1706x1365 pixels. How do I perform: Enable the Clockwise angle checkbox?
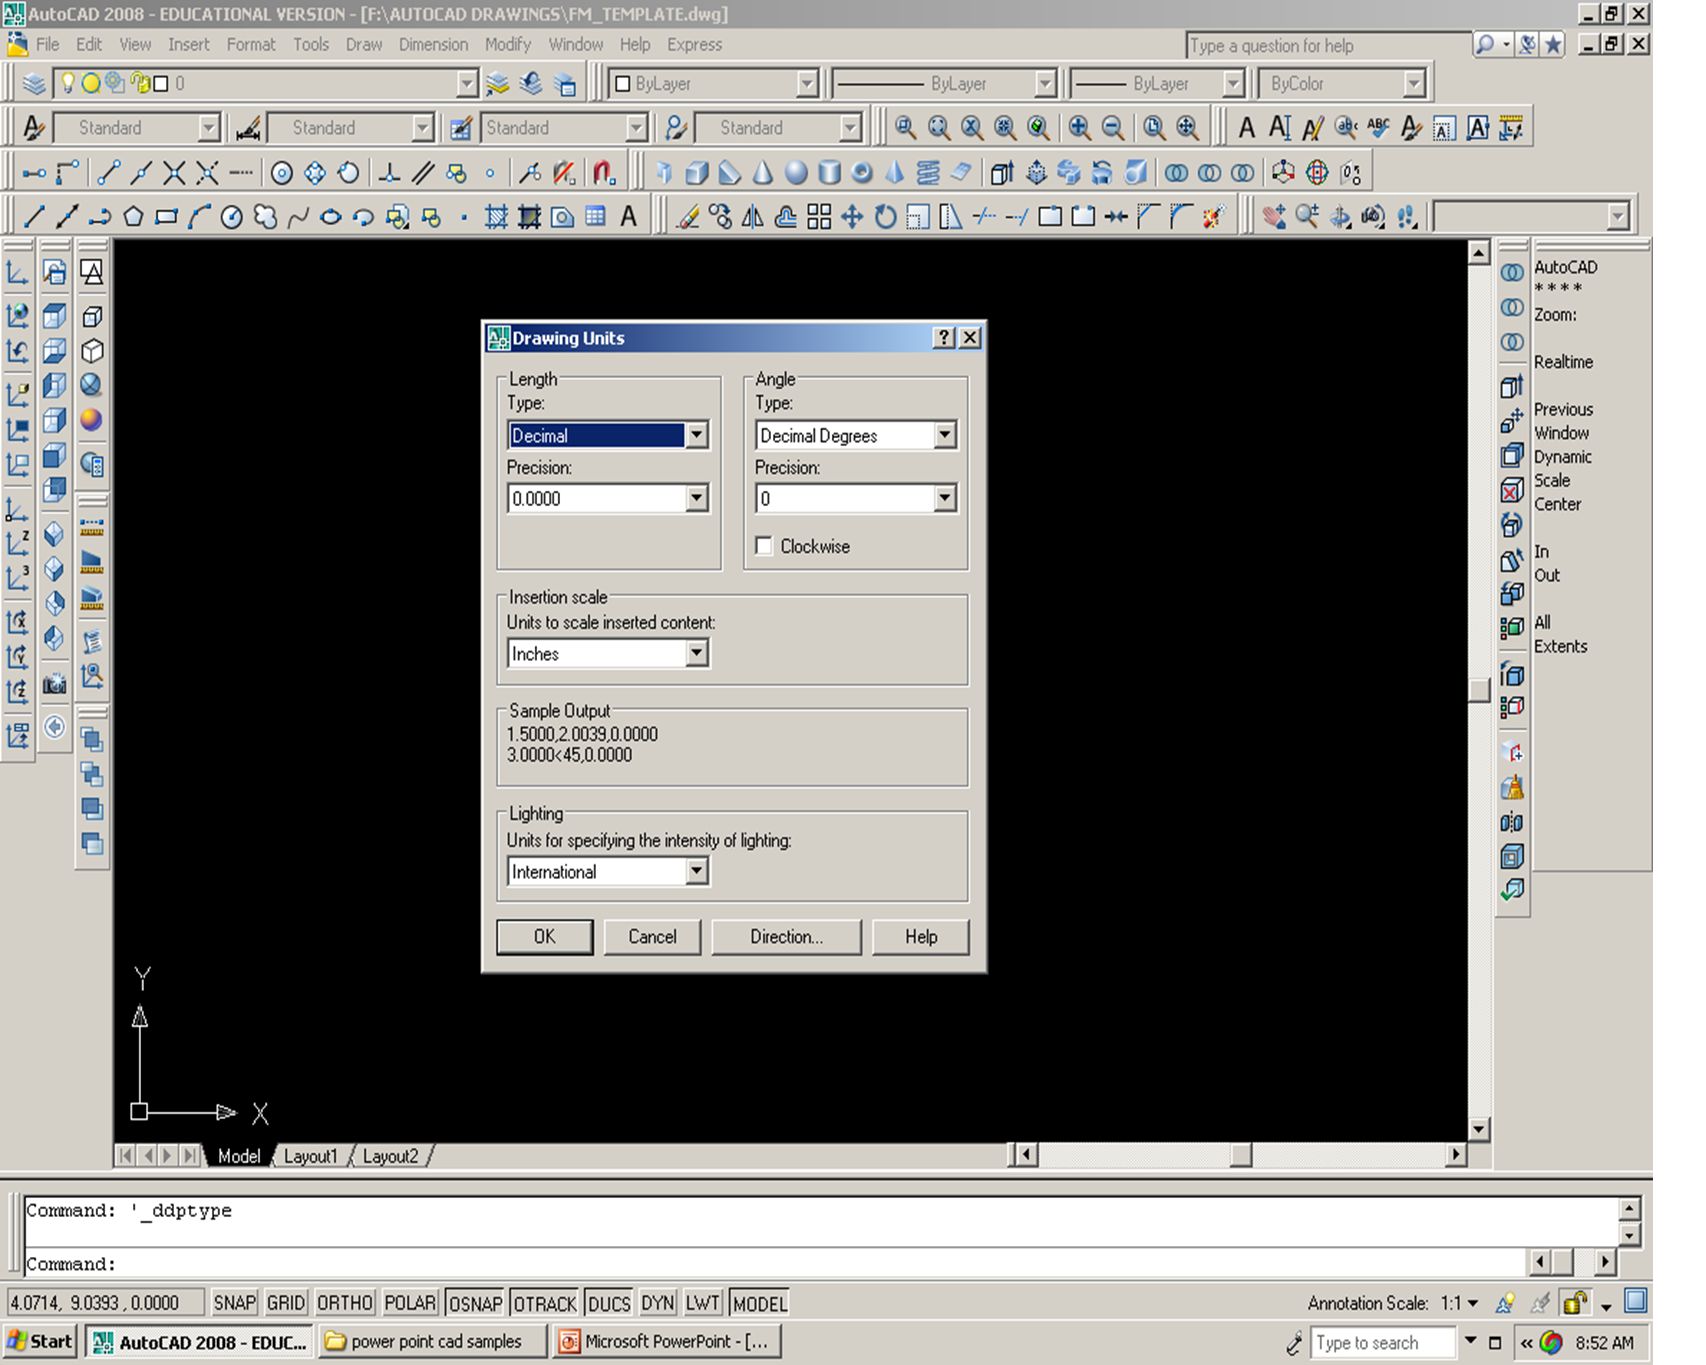coord(764,546)
